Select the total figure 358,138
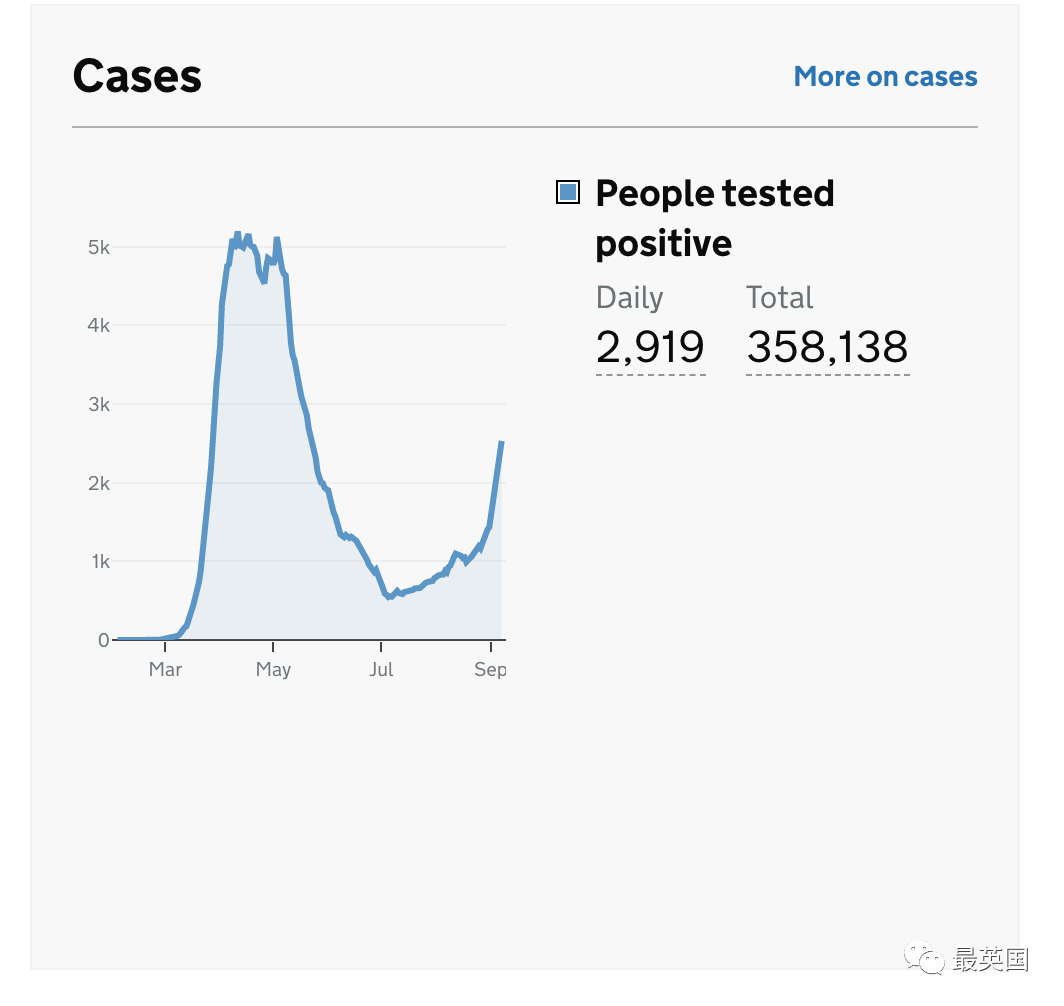 point(827,347)
